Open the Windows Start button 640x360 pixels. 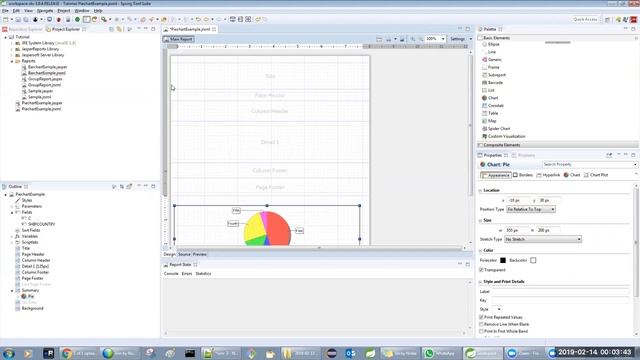tap(9, 353)
